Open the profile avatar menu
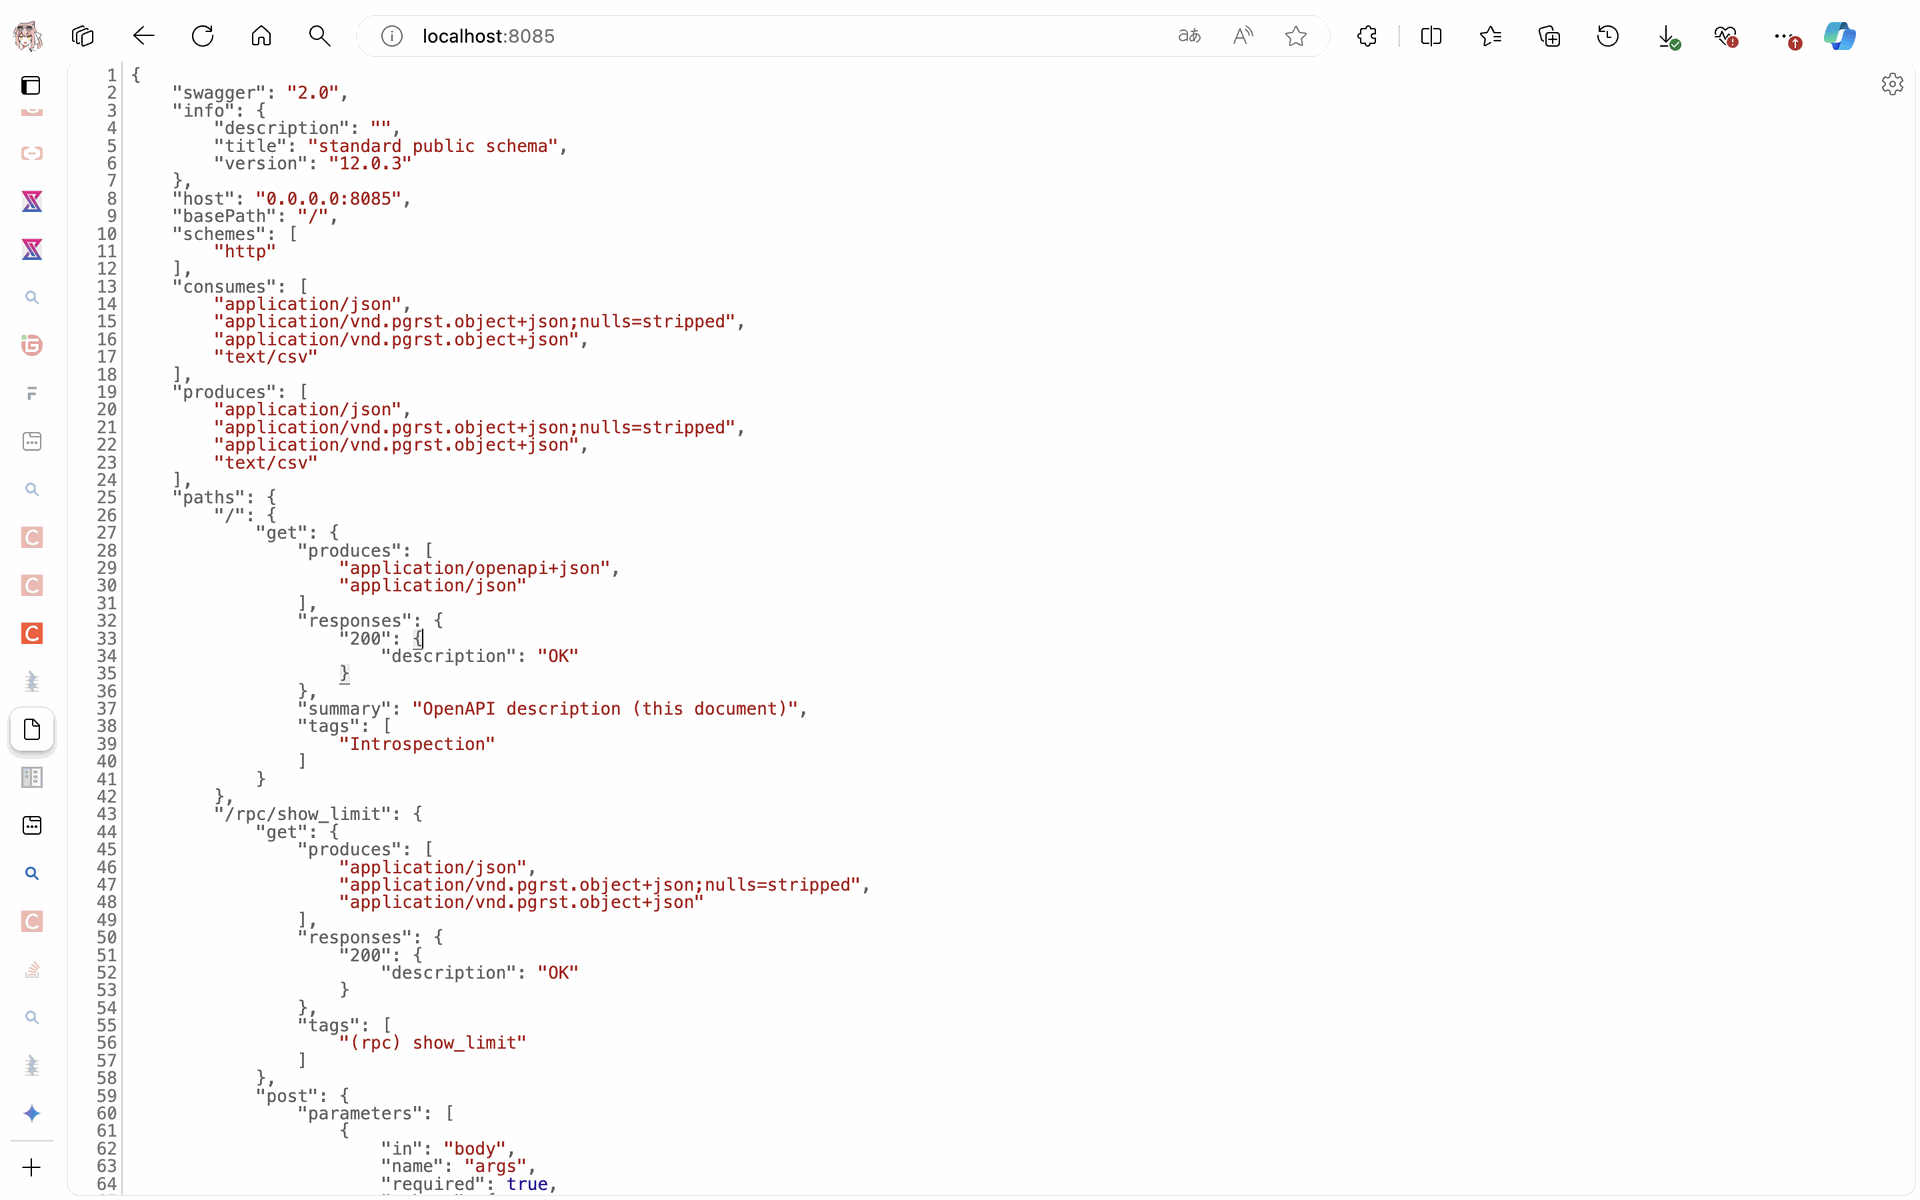This screenshot has width=1920, height=1200. point(28,37)
